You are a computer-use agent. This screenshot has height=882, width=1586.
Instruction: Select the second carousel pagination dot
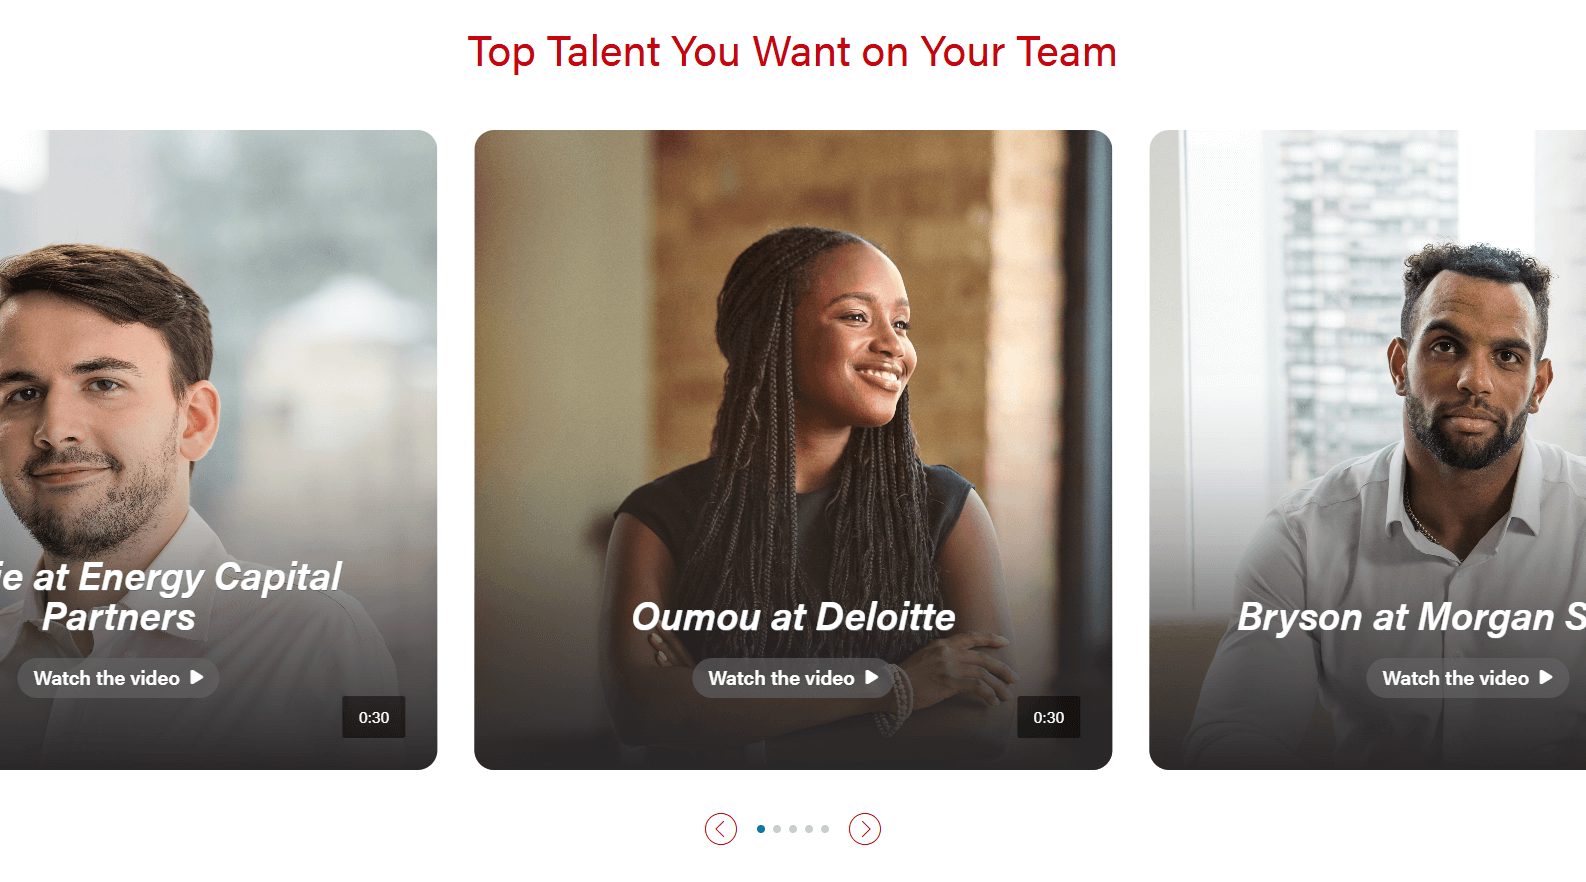tap(777, 829)
